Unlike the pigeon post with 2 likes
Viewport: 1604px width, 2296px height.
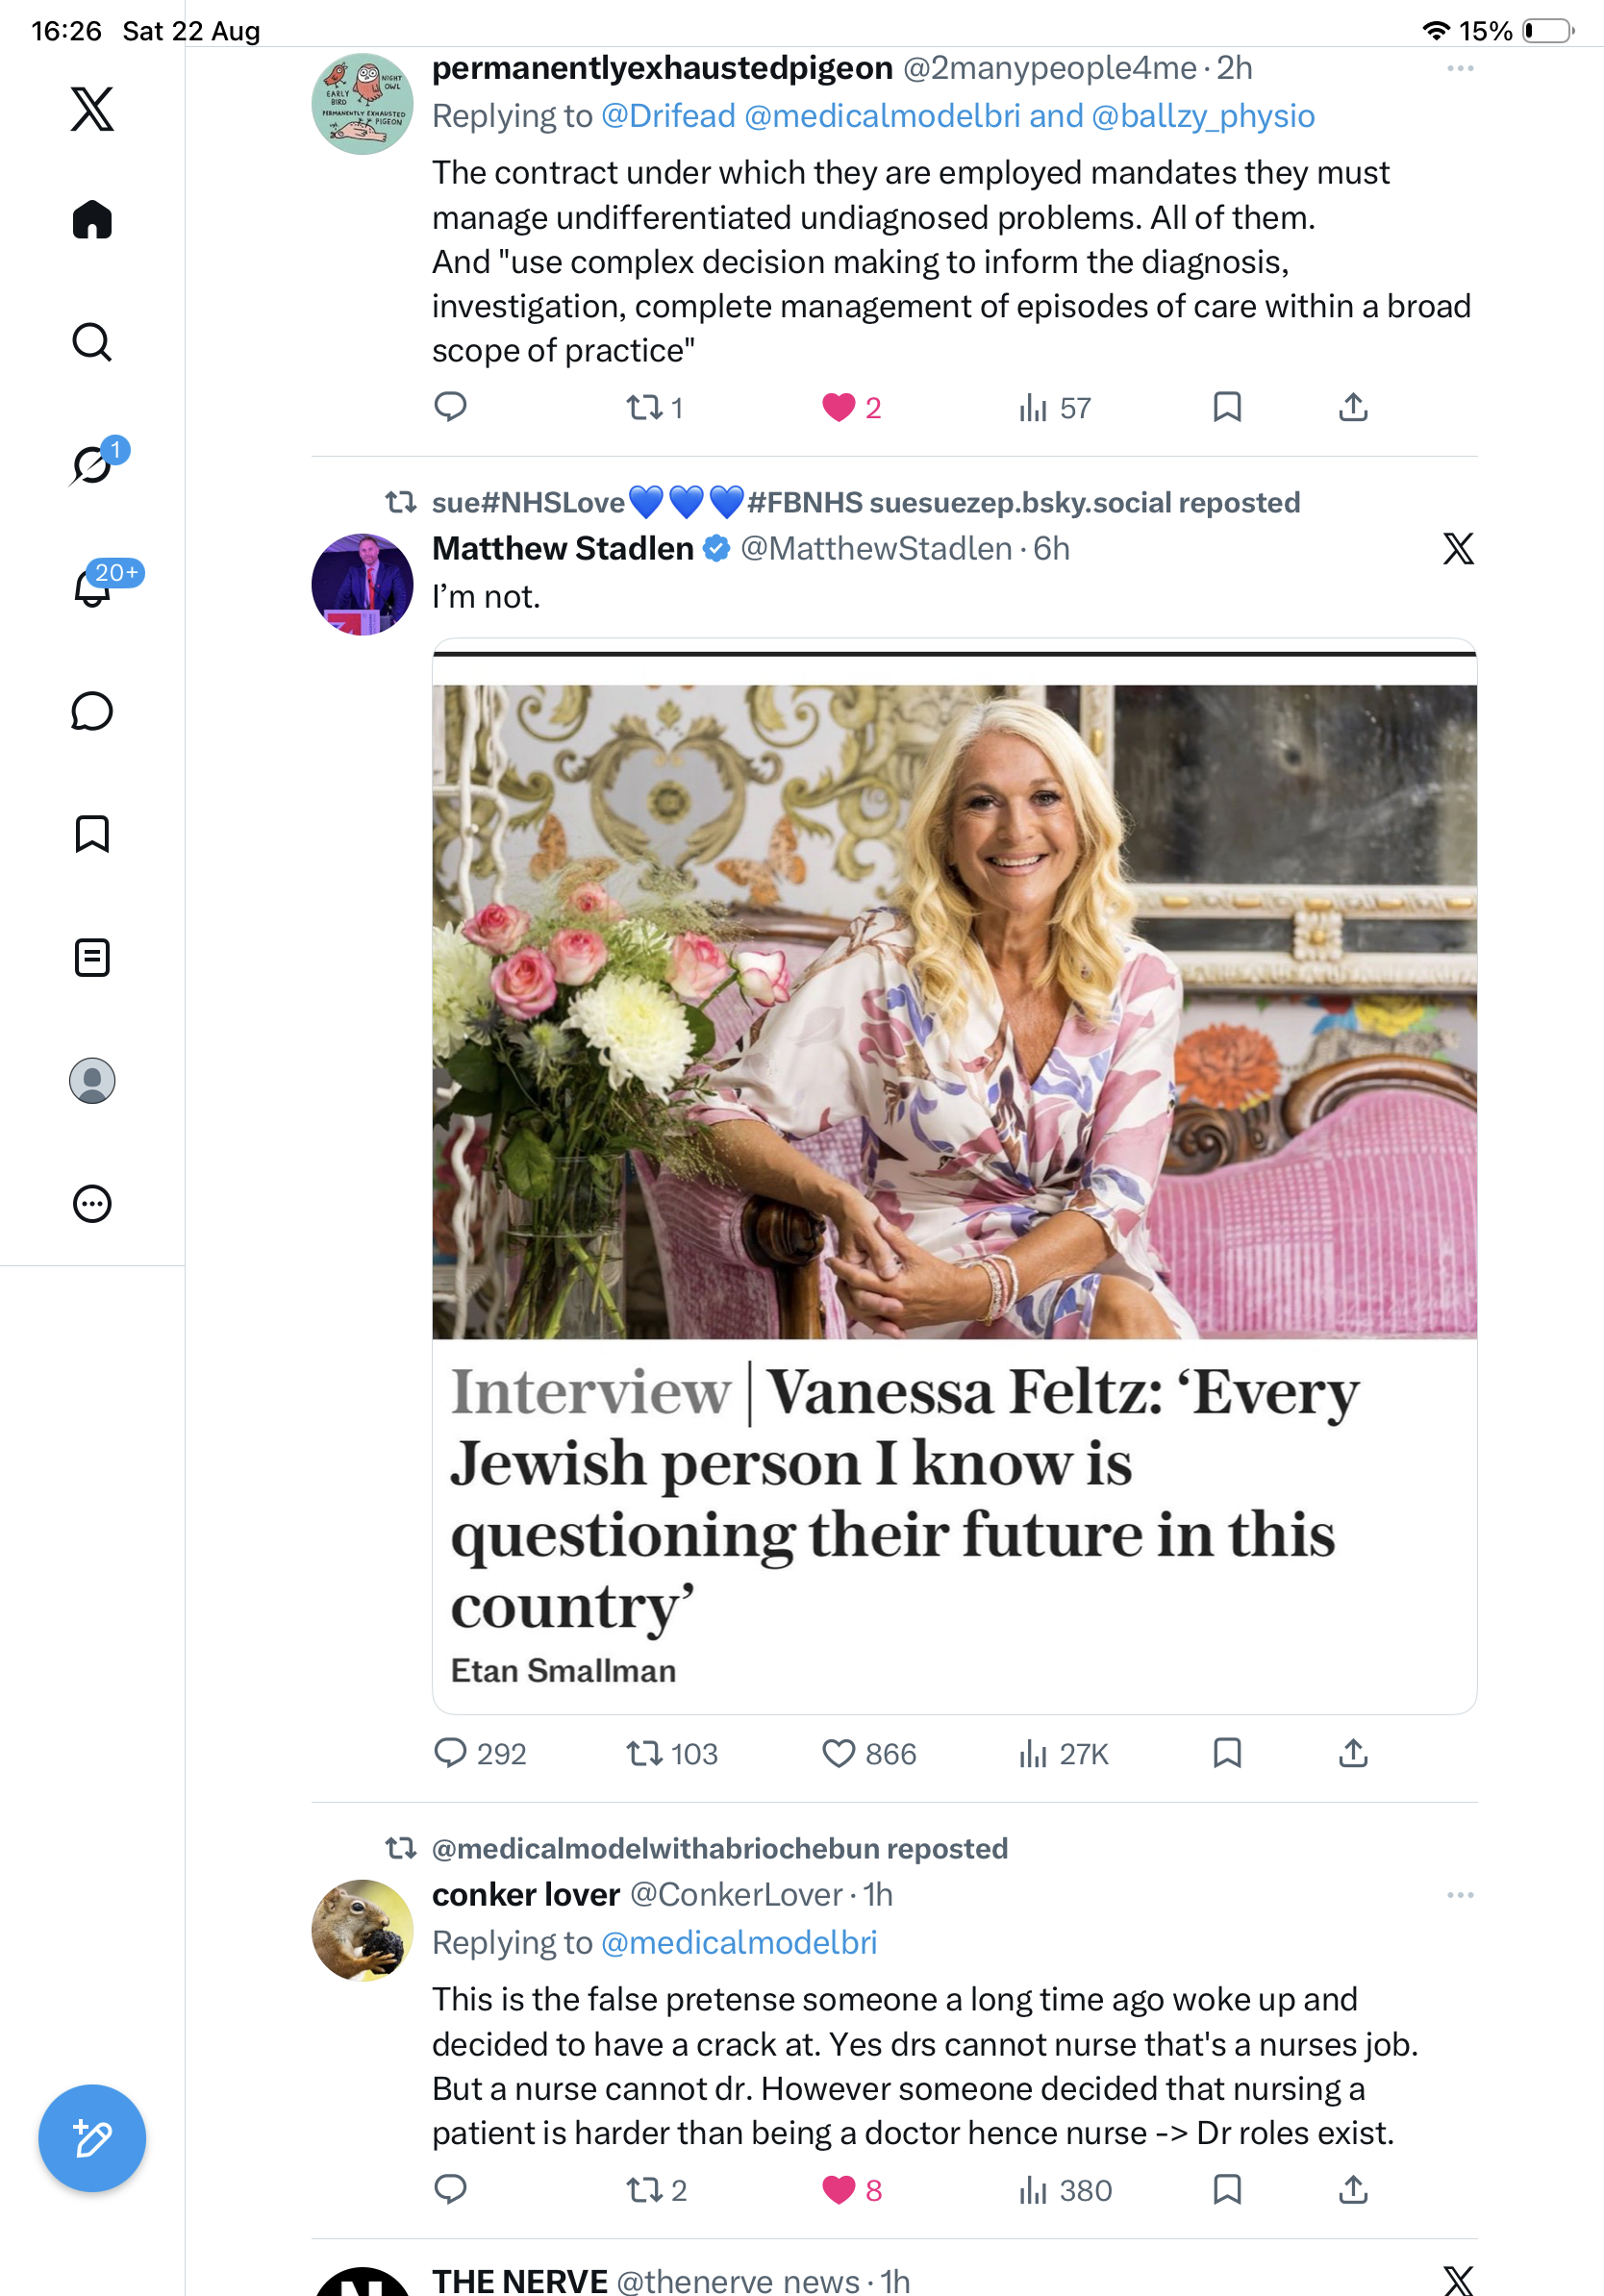[839, 408]
